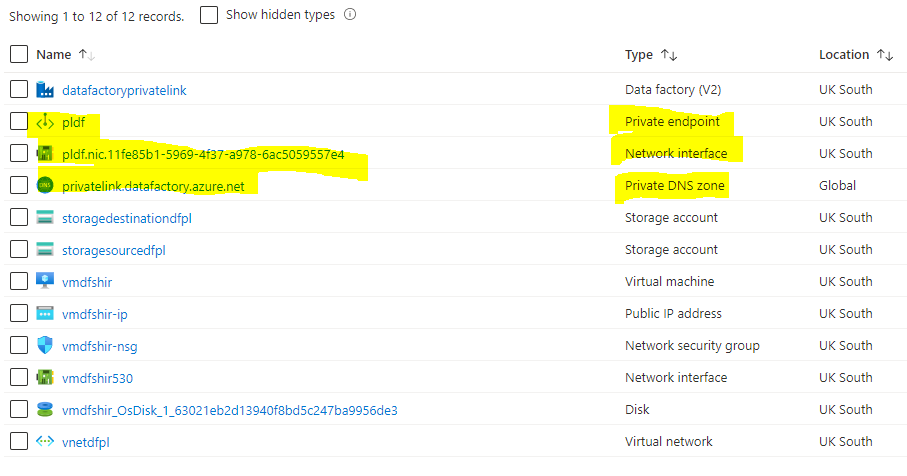The image size is (907, 476).
Task: Click the 'Public IP address' type cell
Action: click(673, 313)
